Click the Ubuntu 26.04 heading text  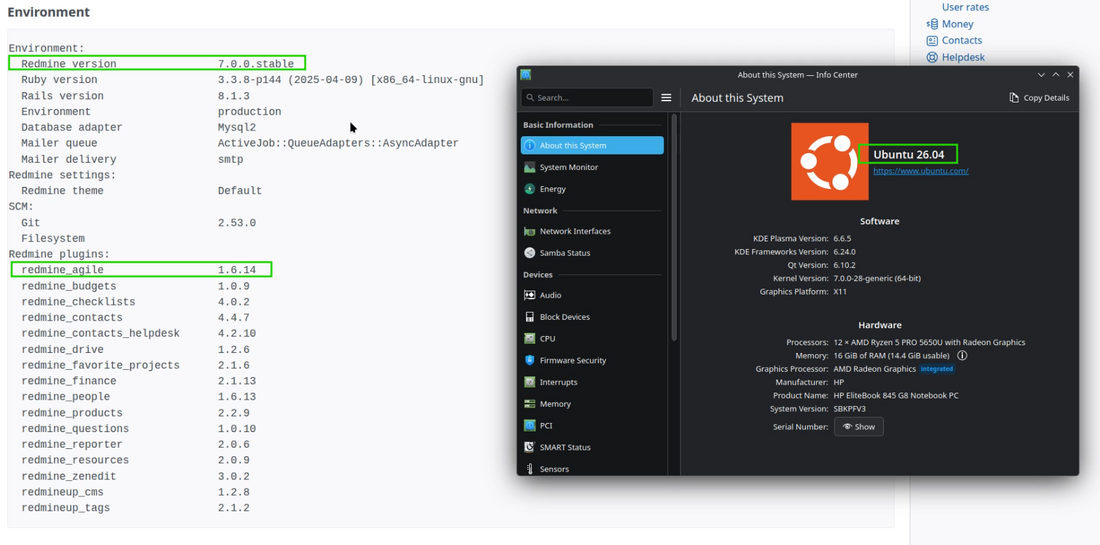(907, 154)
